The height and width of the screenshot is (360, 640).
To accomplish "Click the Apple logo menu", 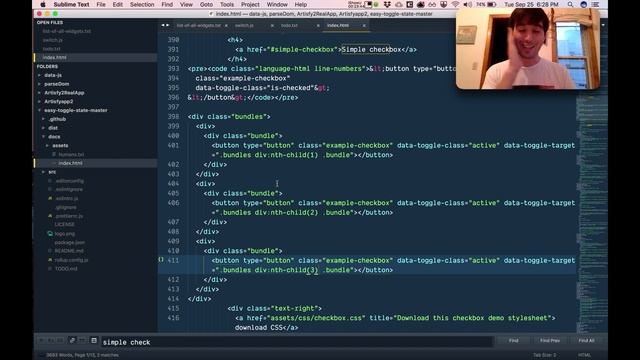I will pyautogui.click(x=42, y=4).
